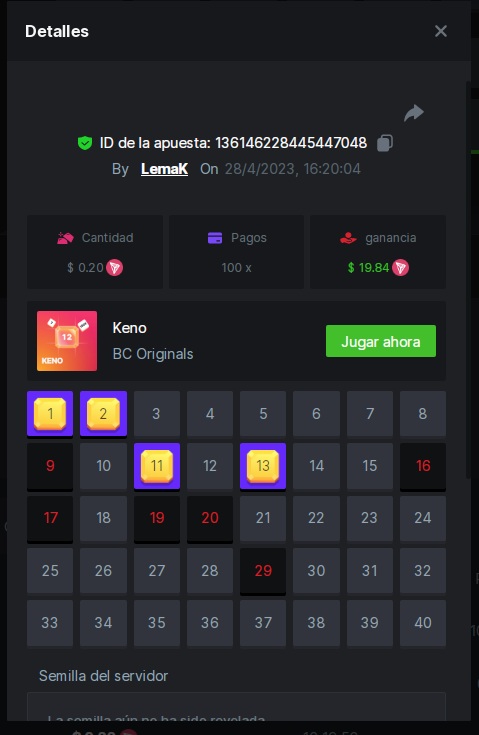Click the Jugar ahora button
Screen dimensions: 479x735
click(381, 341)
